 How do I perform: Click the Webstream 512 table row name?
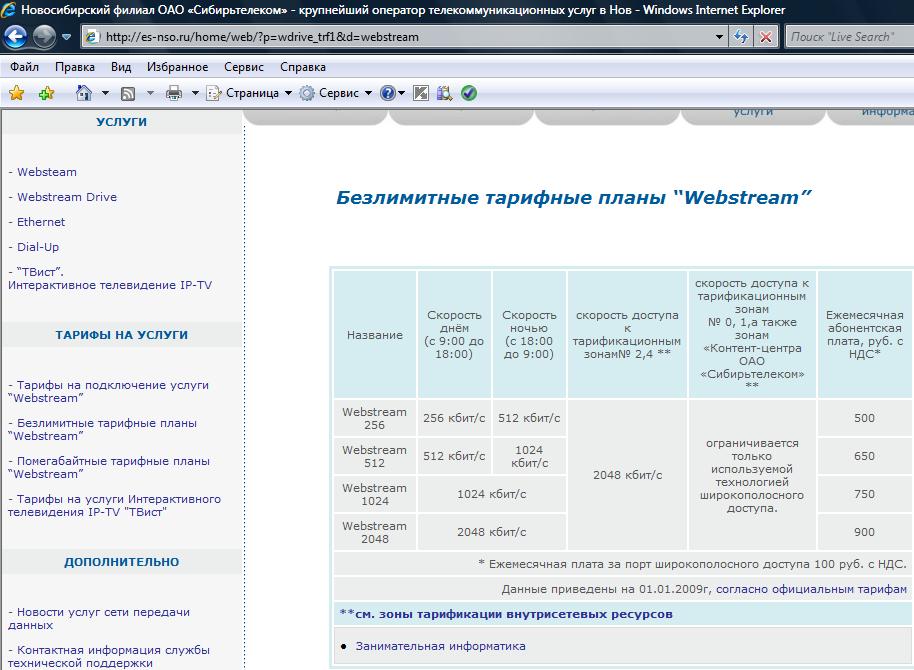click(374, 456)
